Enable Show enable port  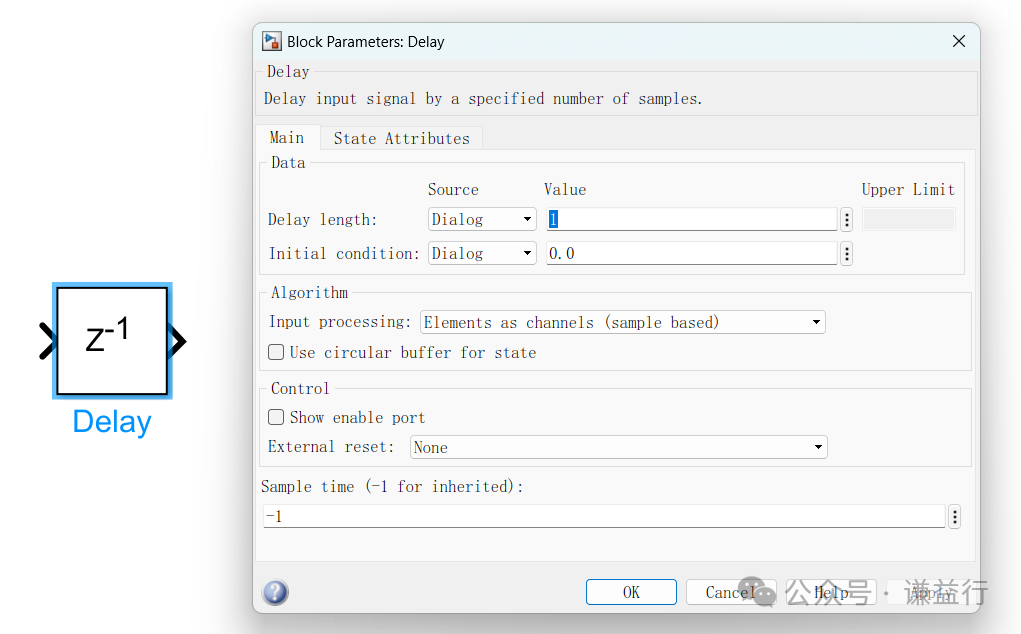coord(275,417)
